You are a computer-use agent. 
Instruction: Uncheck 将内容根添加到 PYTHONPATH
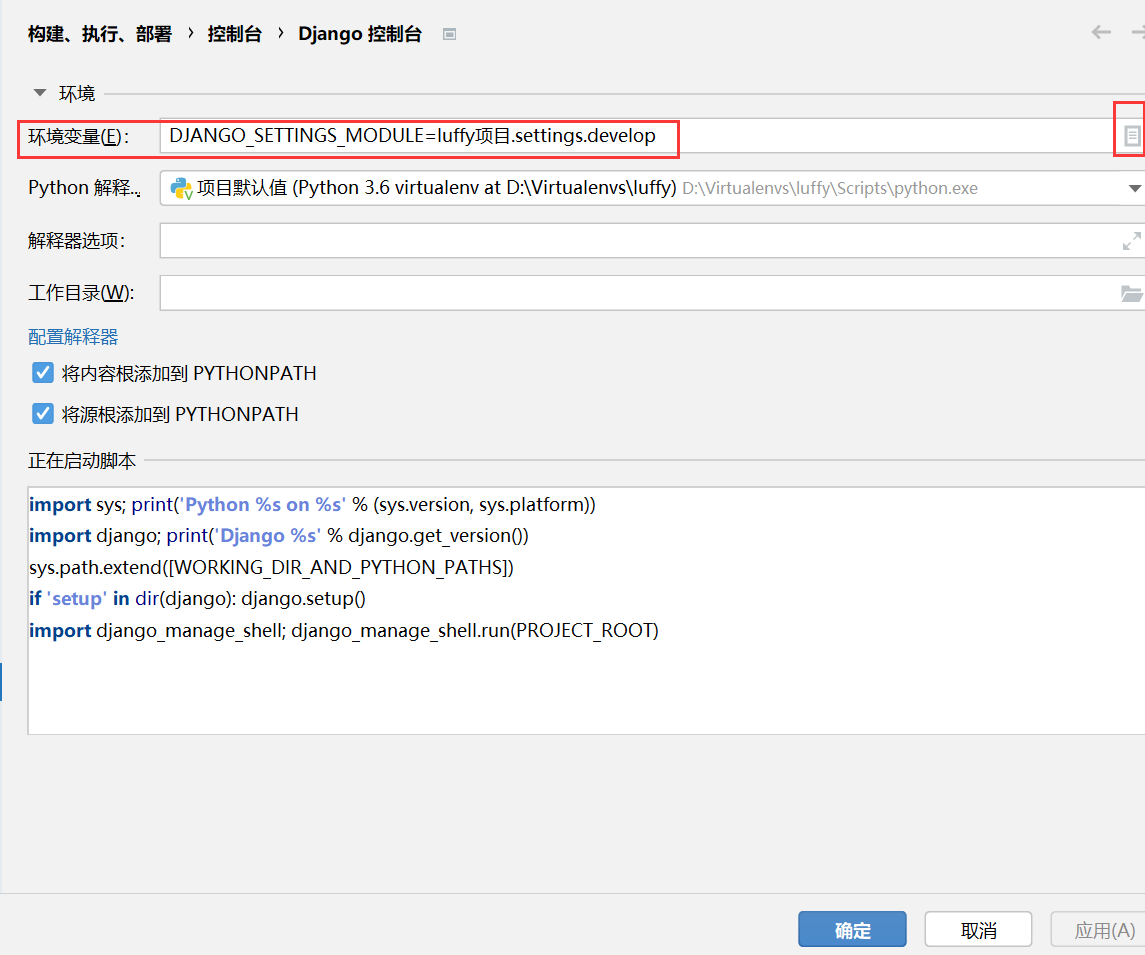click(41, 372)
